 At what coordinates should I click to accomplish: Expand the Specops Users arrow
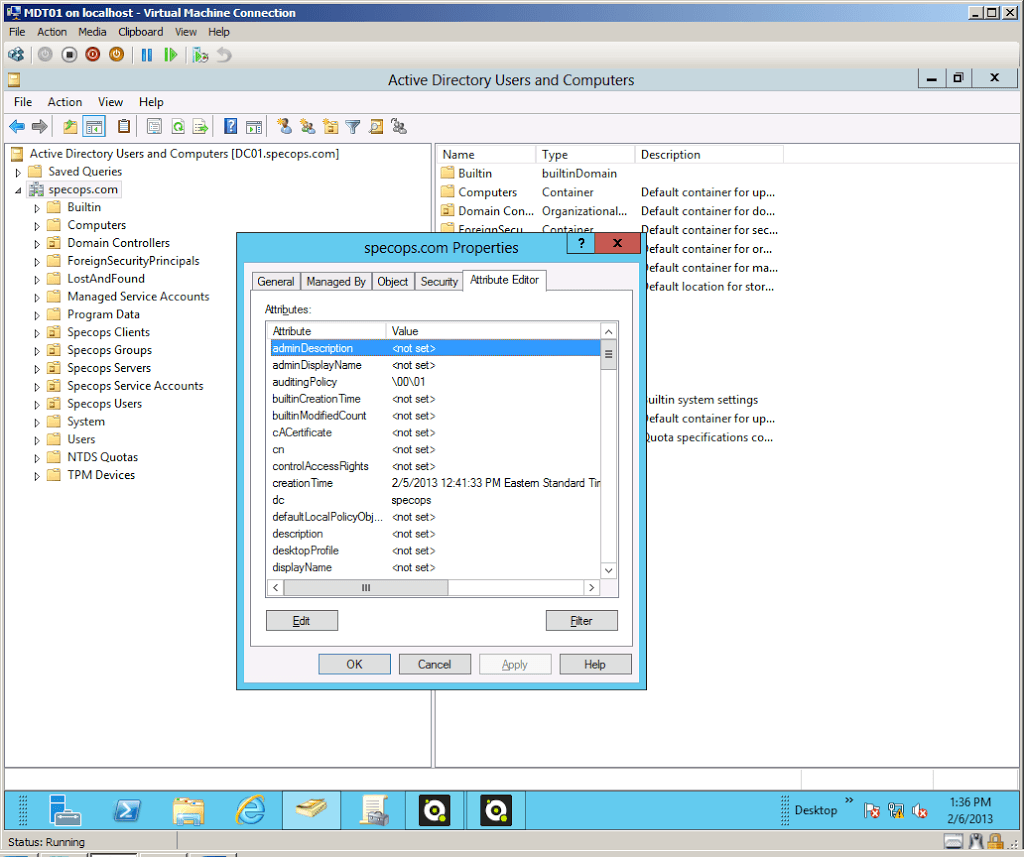37,404
